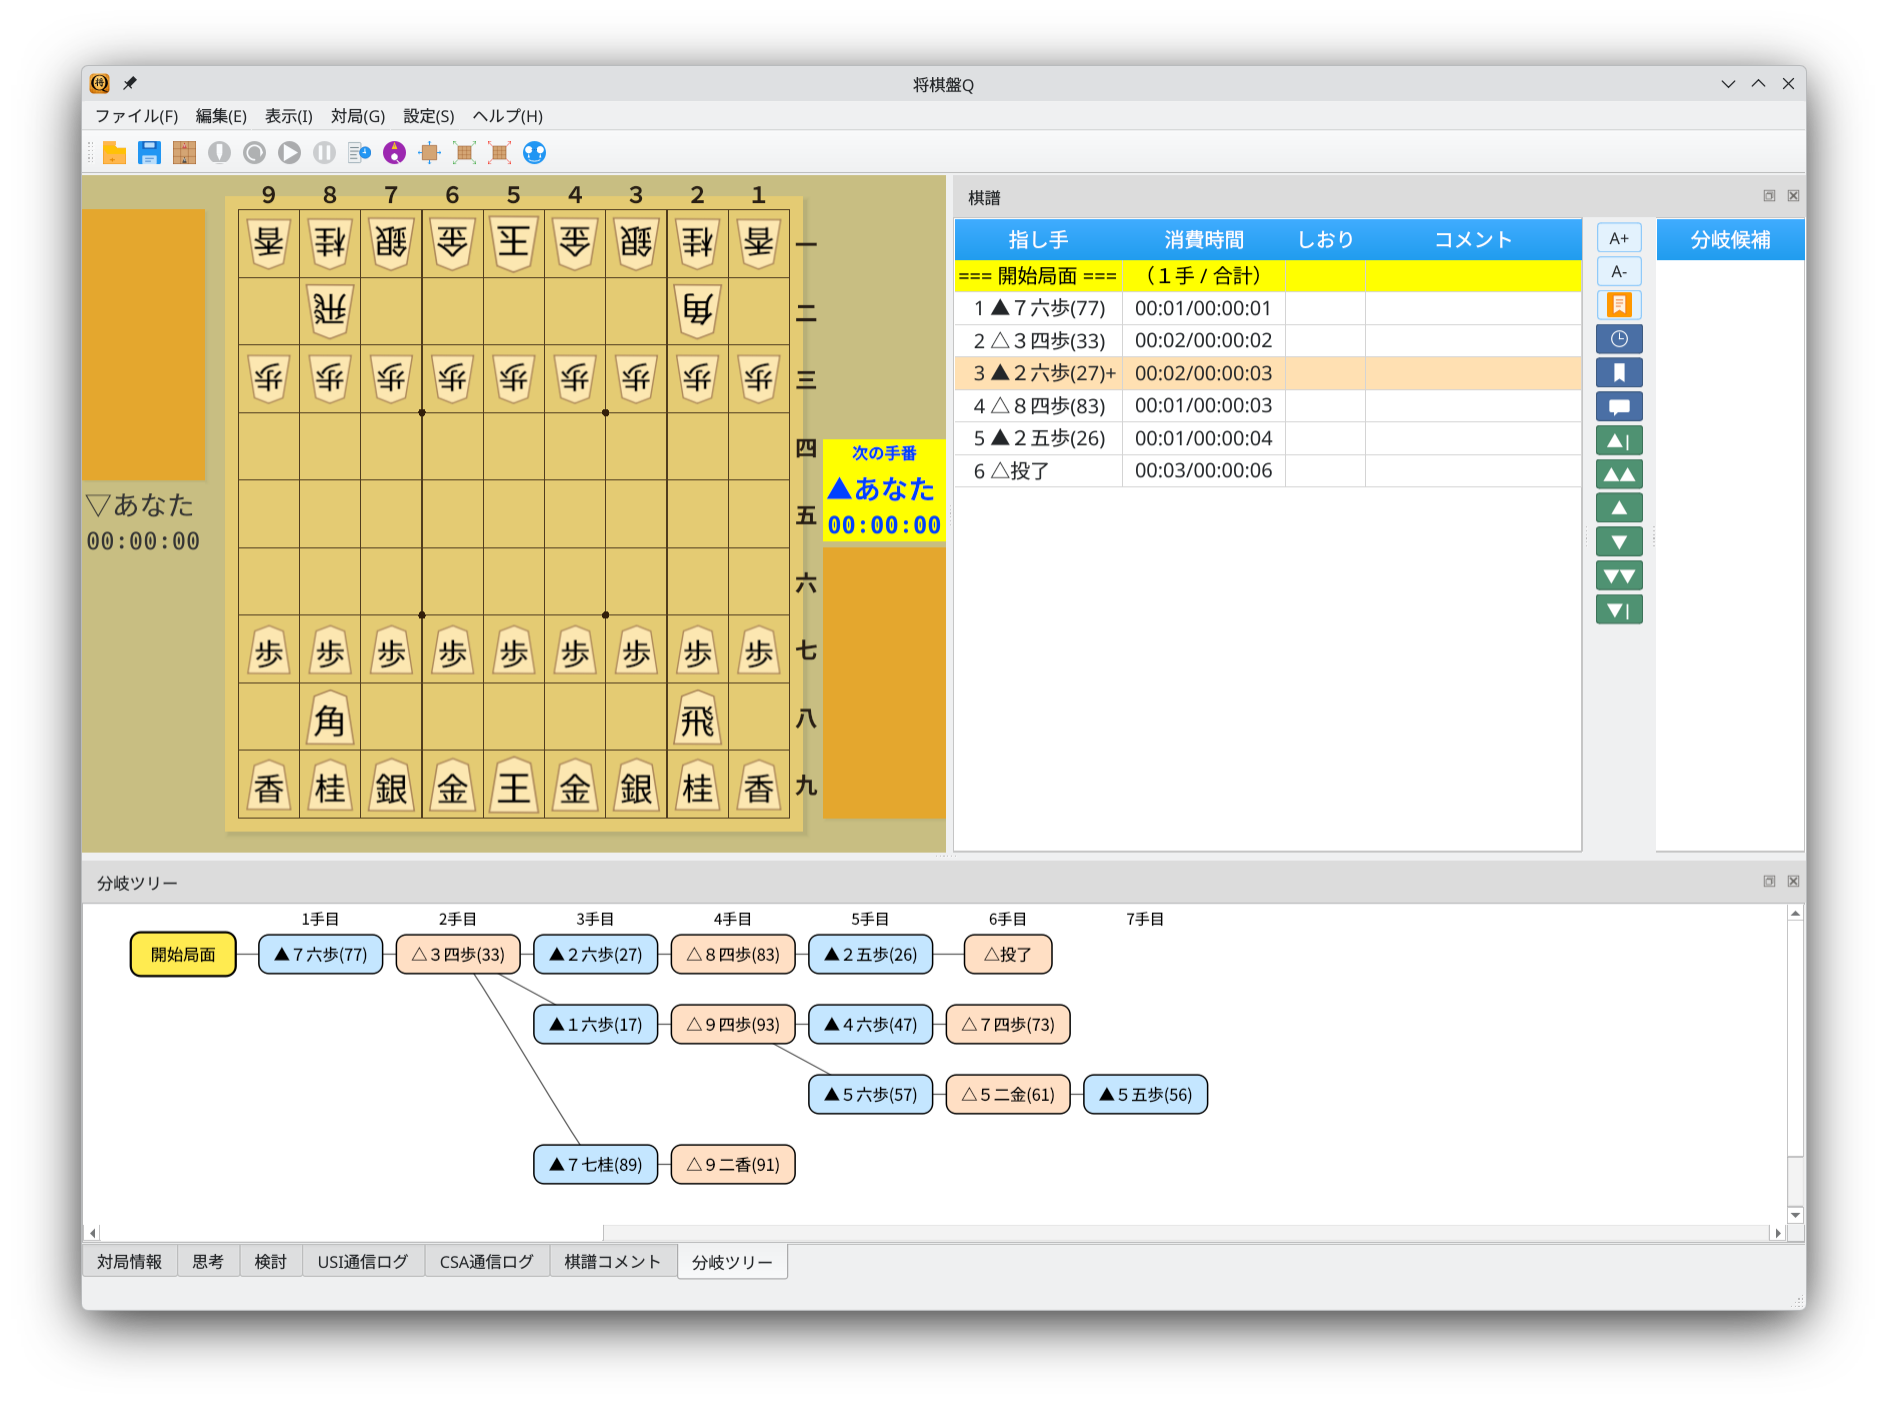This screenshot has width=1887, height=1406.
Task: Save the game record via the save icon
Action: 150,152
